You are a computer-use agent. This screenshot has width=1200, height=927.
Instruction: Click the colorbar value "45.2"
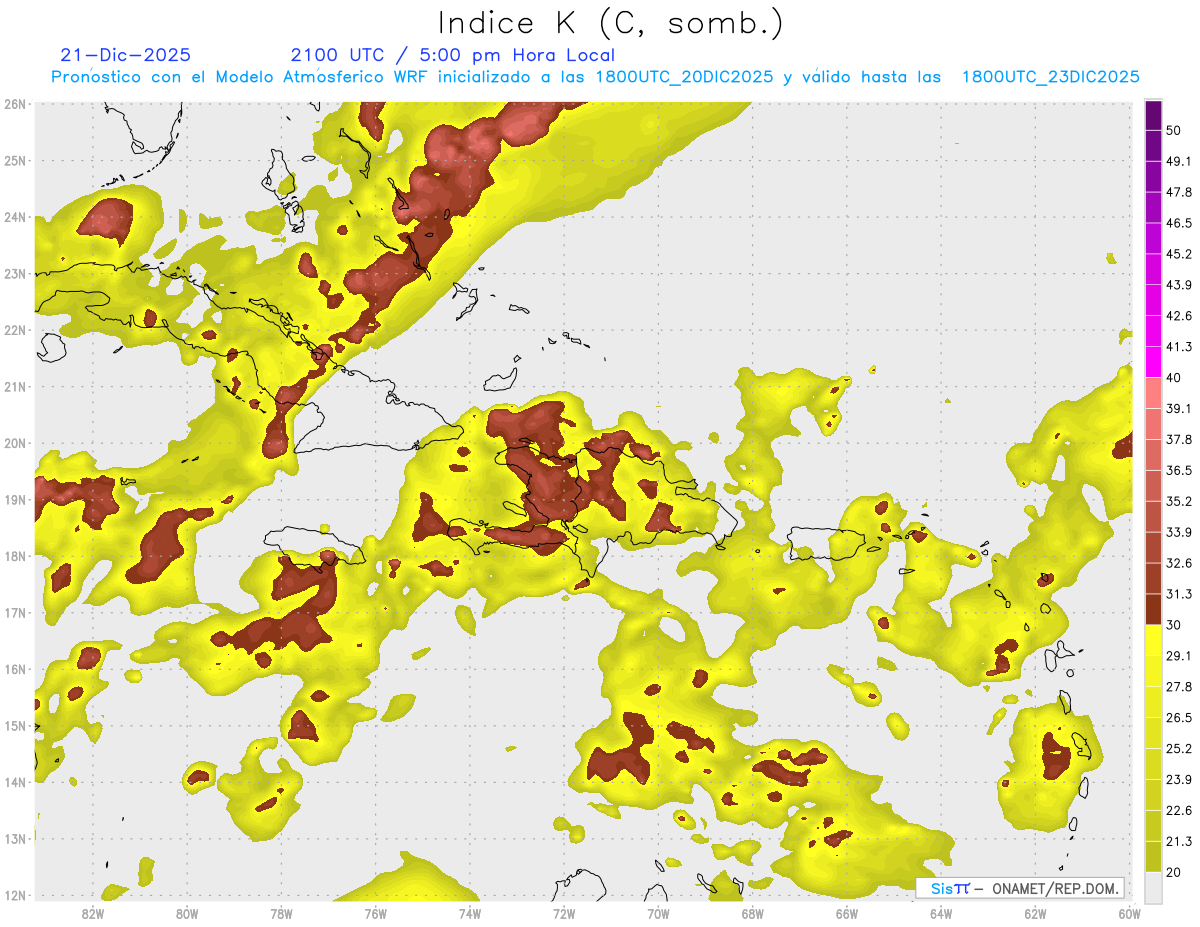point(1179,254)
